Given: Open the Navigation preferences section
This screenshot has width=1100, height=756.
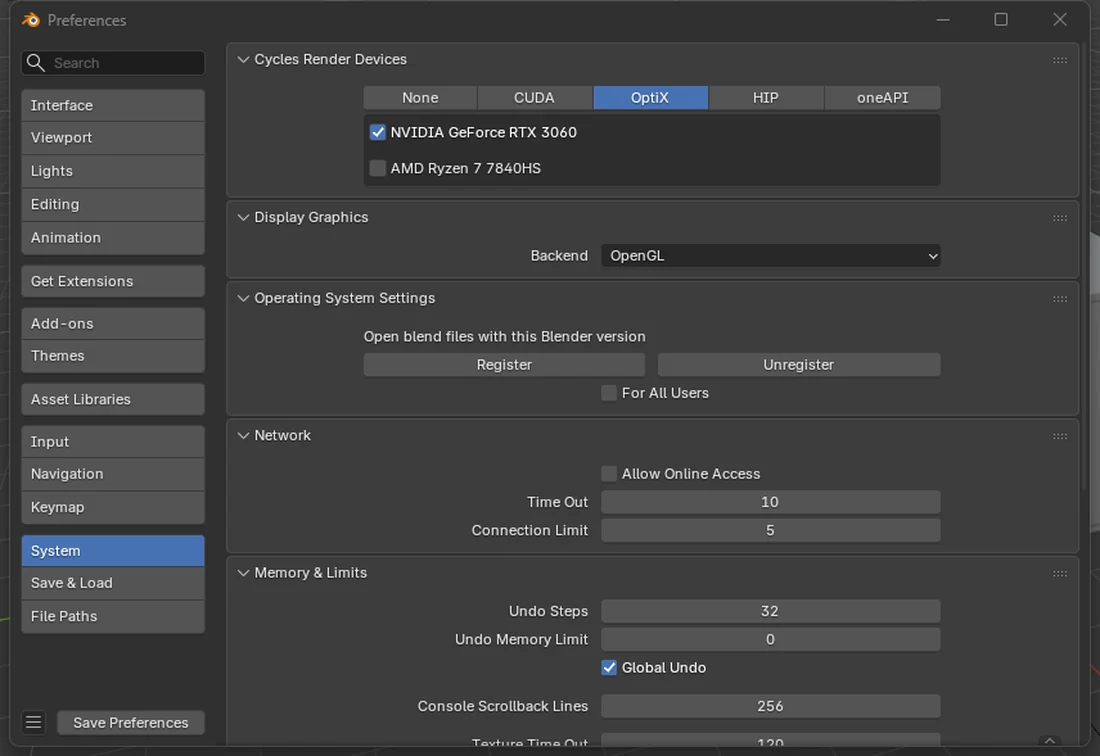Looking at the screenshot, I should pyautogui.click(x=113, y=474).
